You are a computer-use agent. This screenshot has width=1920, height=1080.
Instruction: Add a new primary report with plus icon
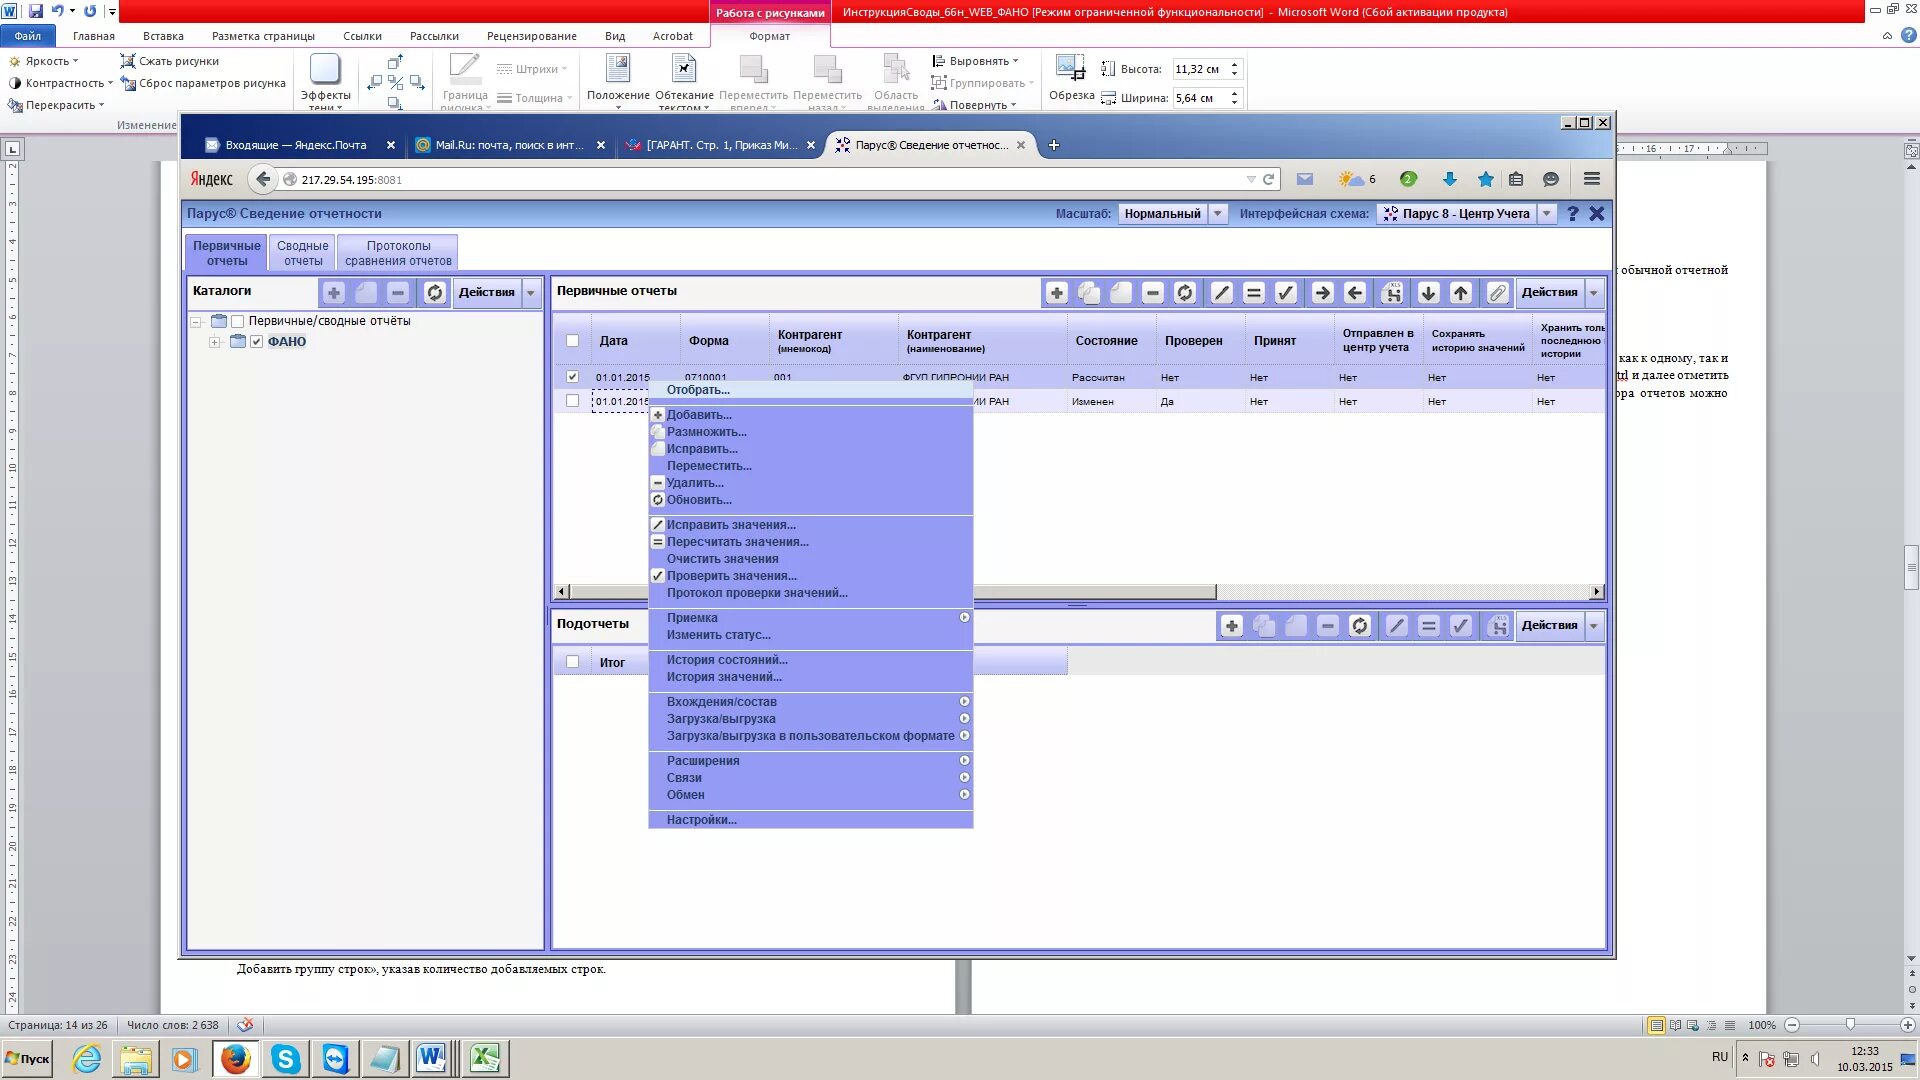pyautogui.click(x=1057, y=293)
